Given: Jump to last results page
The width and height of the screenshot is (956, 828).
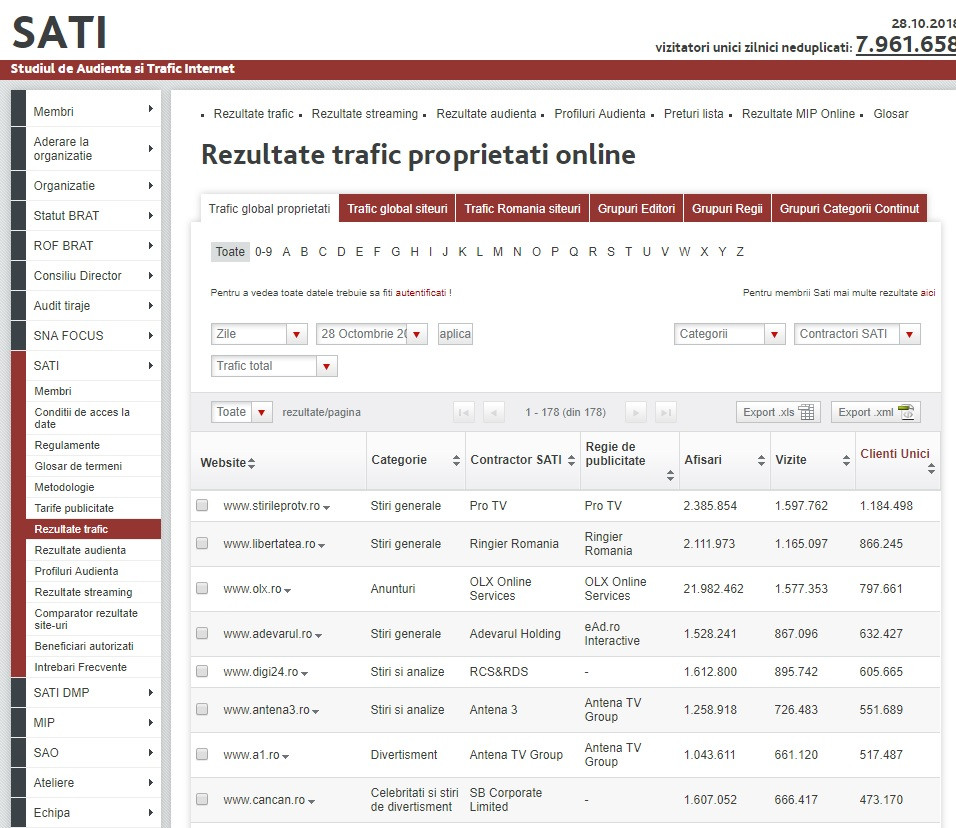Looking at the screenshot, I should click(666, 412).
